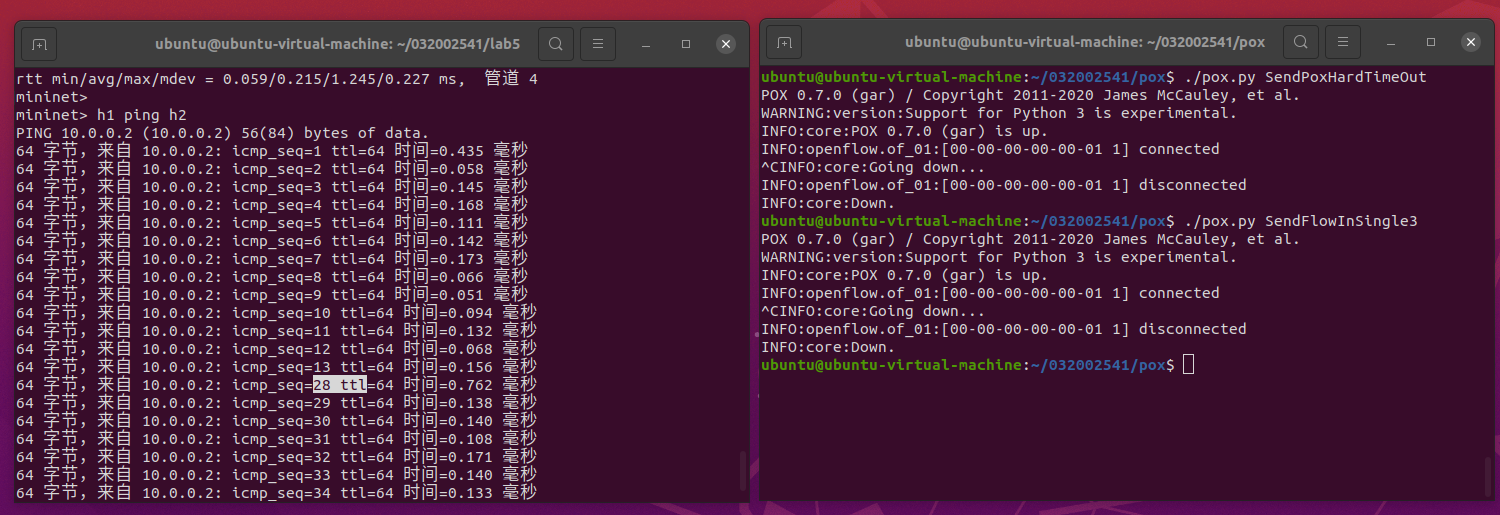Viewport: 1500px width, 515px height.
Task: Close the lab5 terminal window
Action: (726, 44)
